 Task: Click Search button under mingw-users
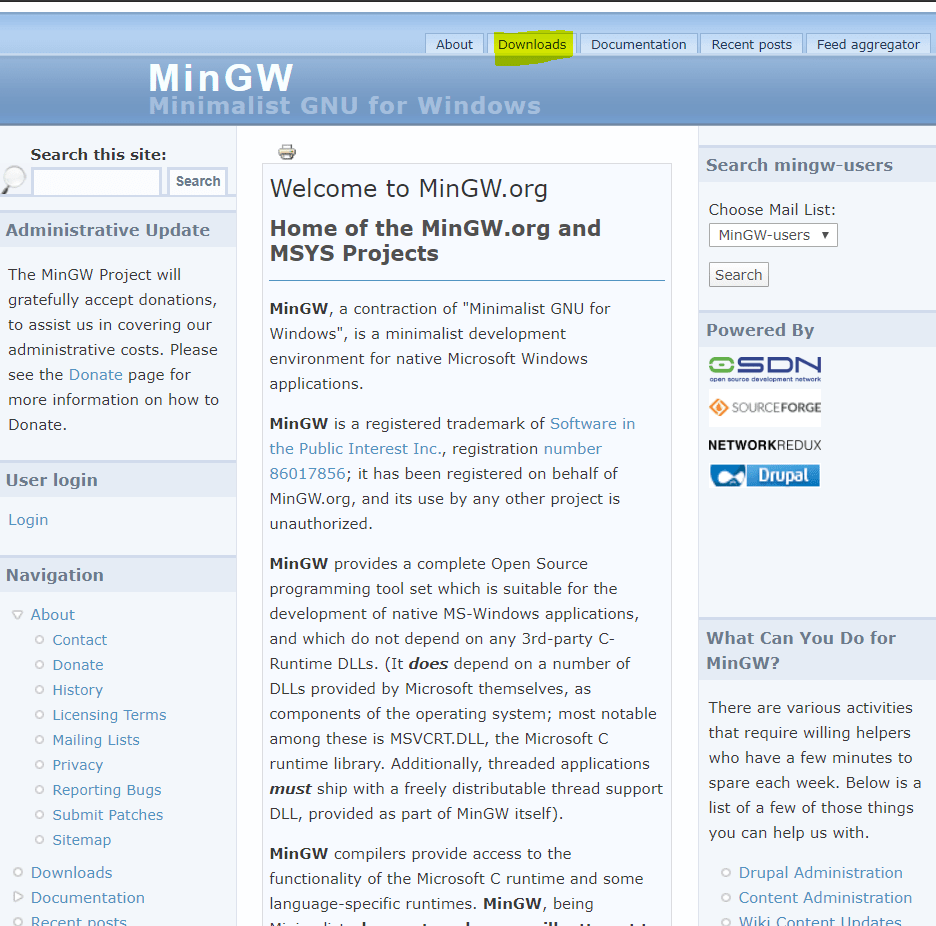pyautogui.click(x=738, y=275)
